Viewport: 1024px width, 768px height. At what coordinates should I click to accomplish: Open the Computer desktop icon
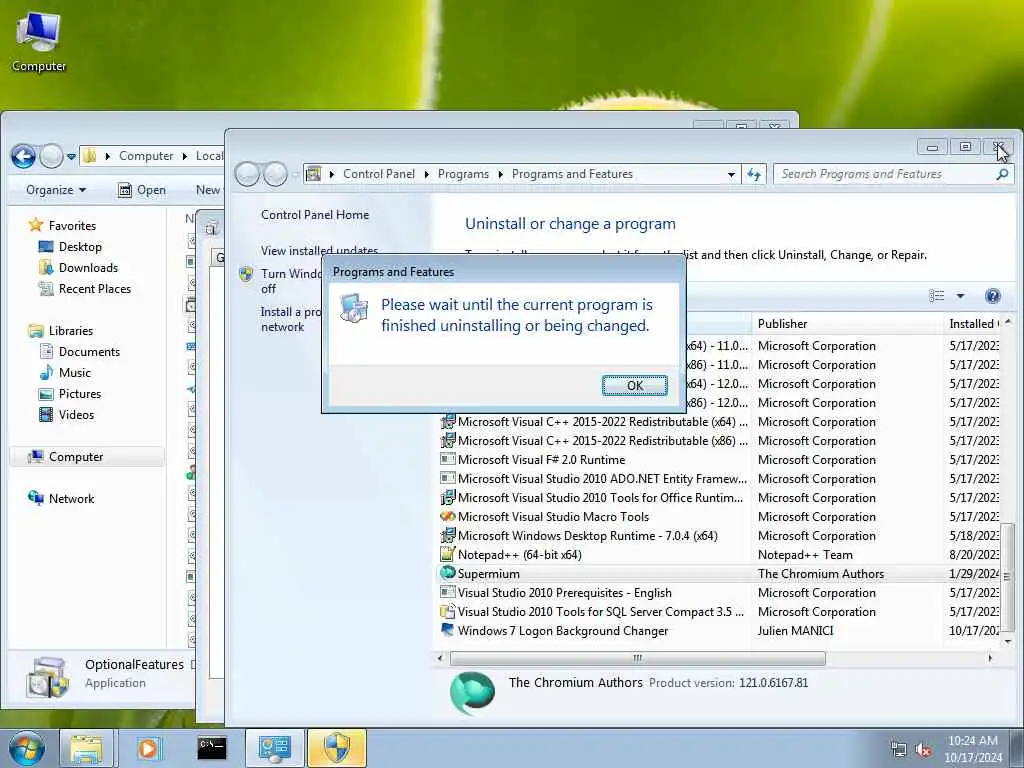pos(39,41)
